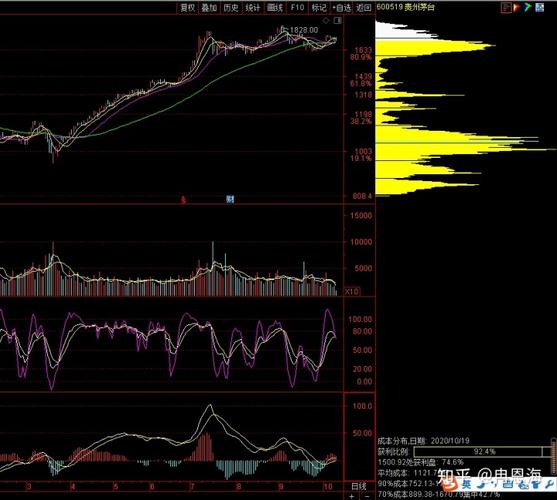
Task: Open the 统计 statistics menu
Action: tap(253, 7)
